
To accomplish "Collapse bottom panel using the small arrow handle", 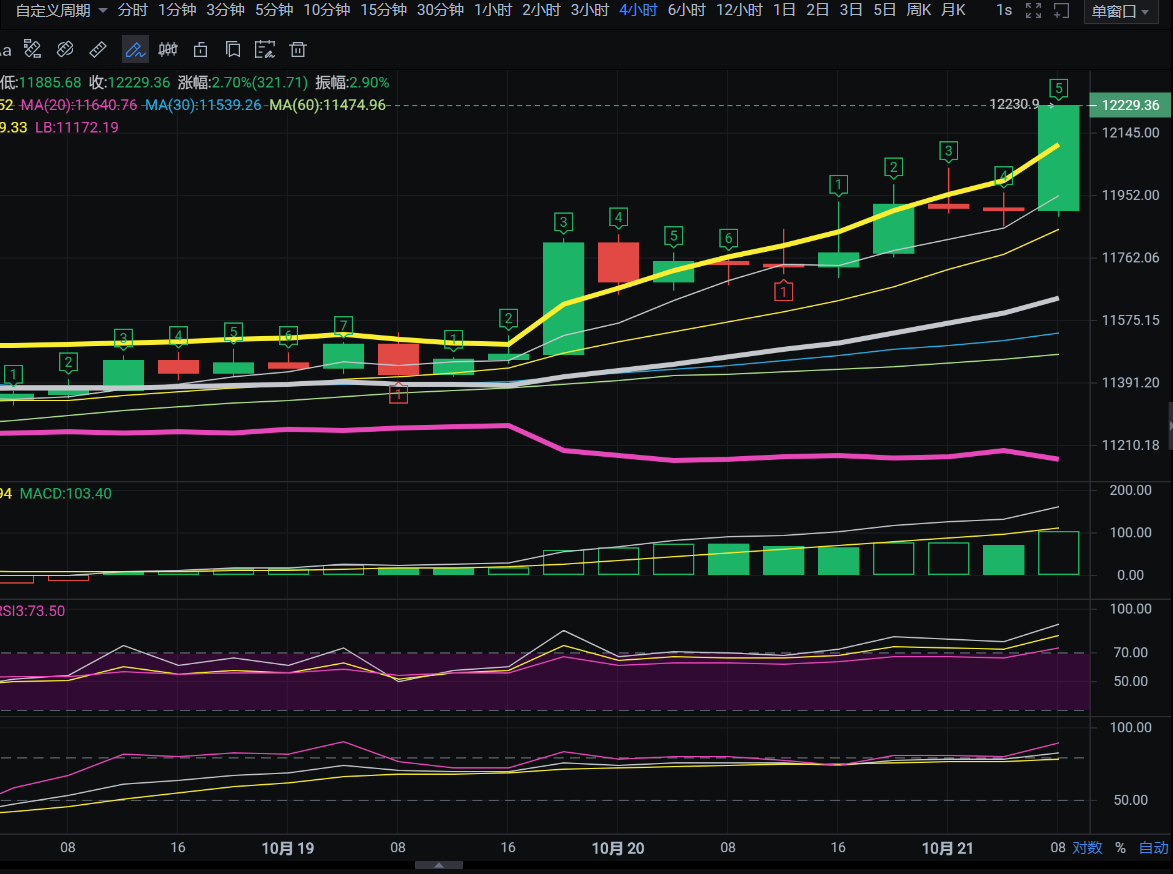I will (439, 866).
